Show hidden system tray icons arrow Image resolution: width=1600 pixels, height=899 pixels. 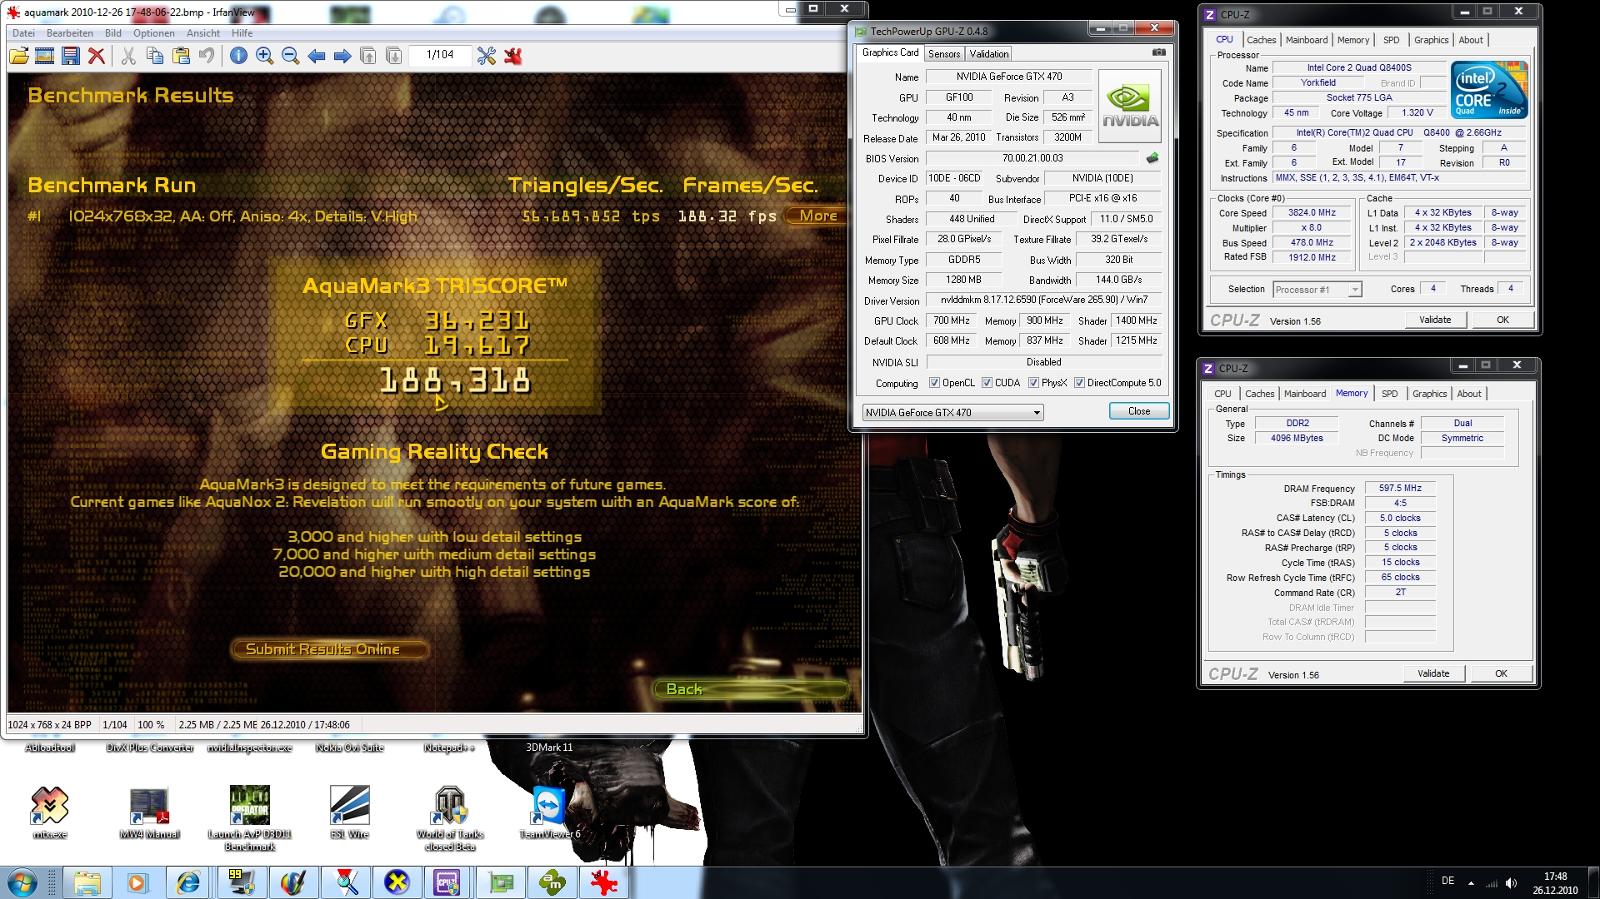pyautogui.click(x=1471, y=883)
